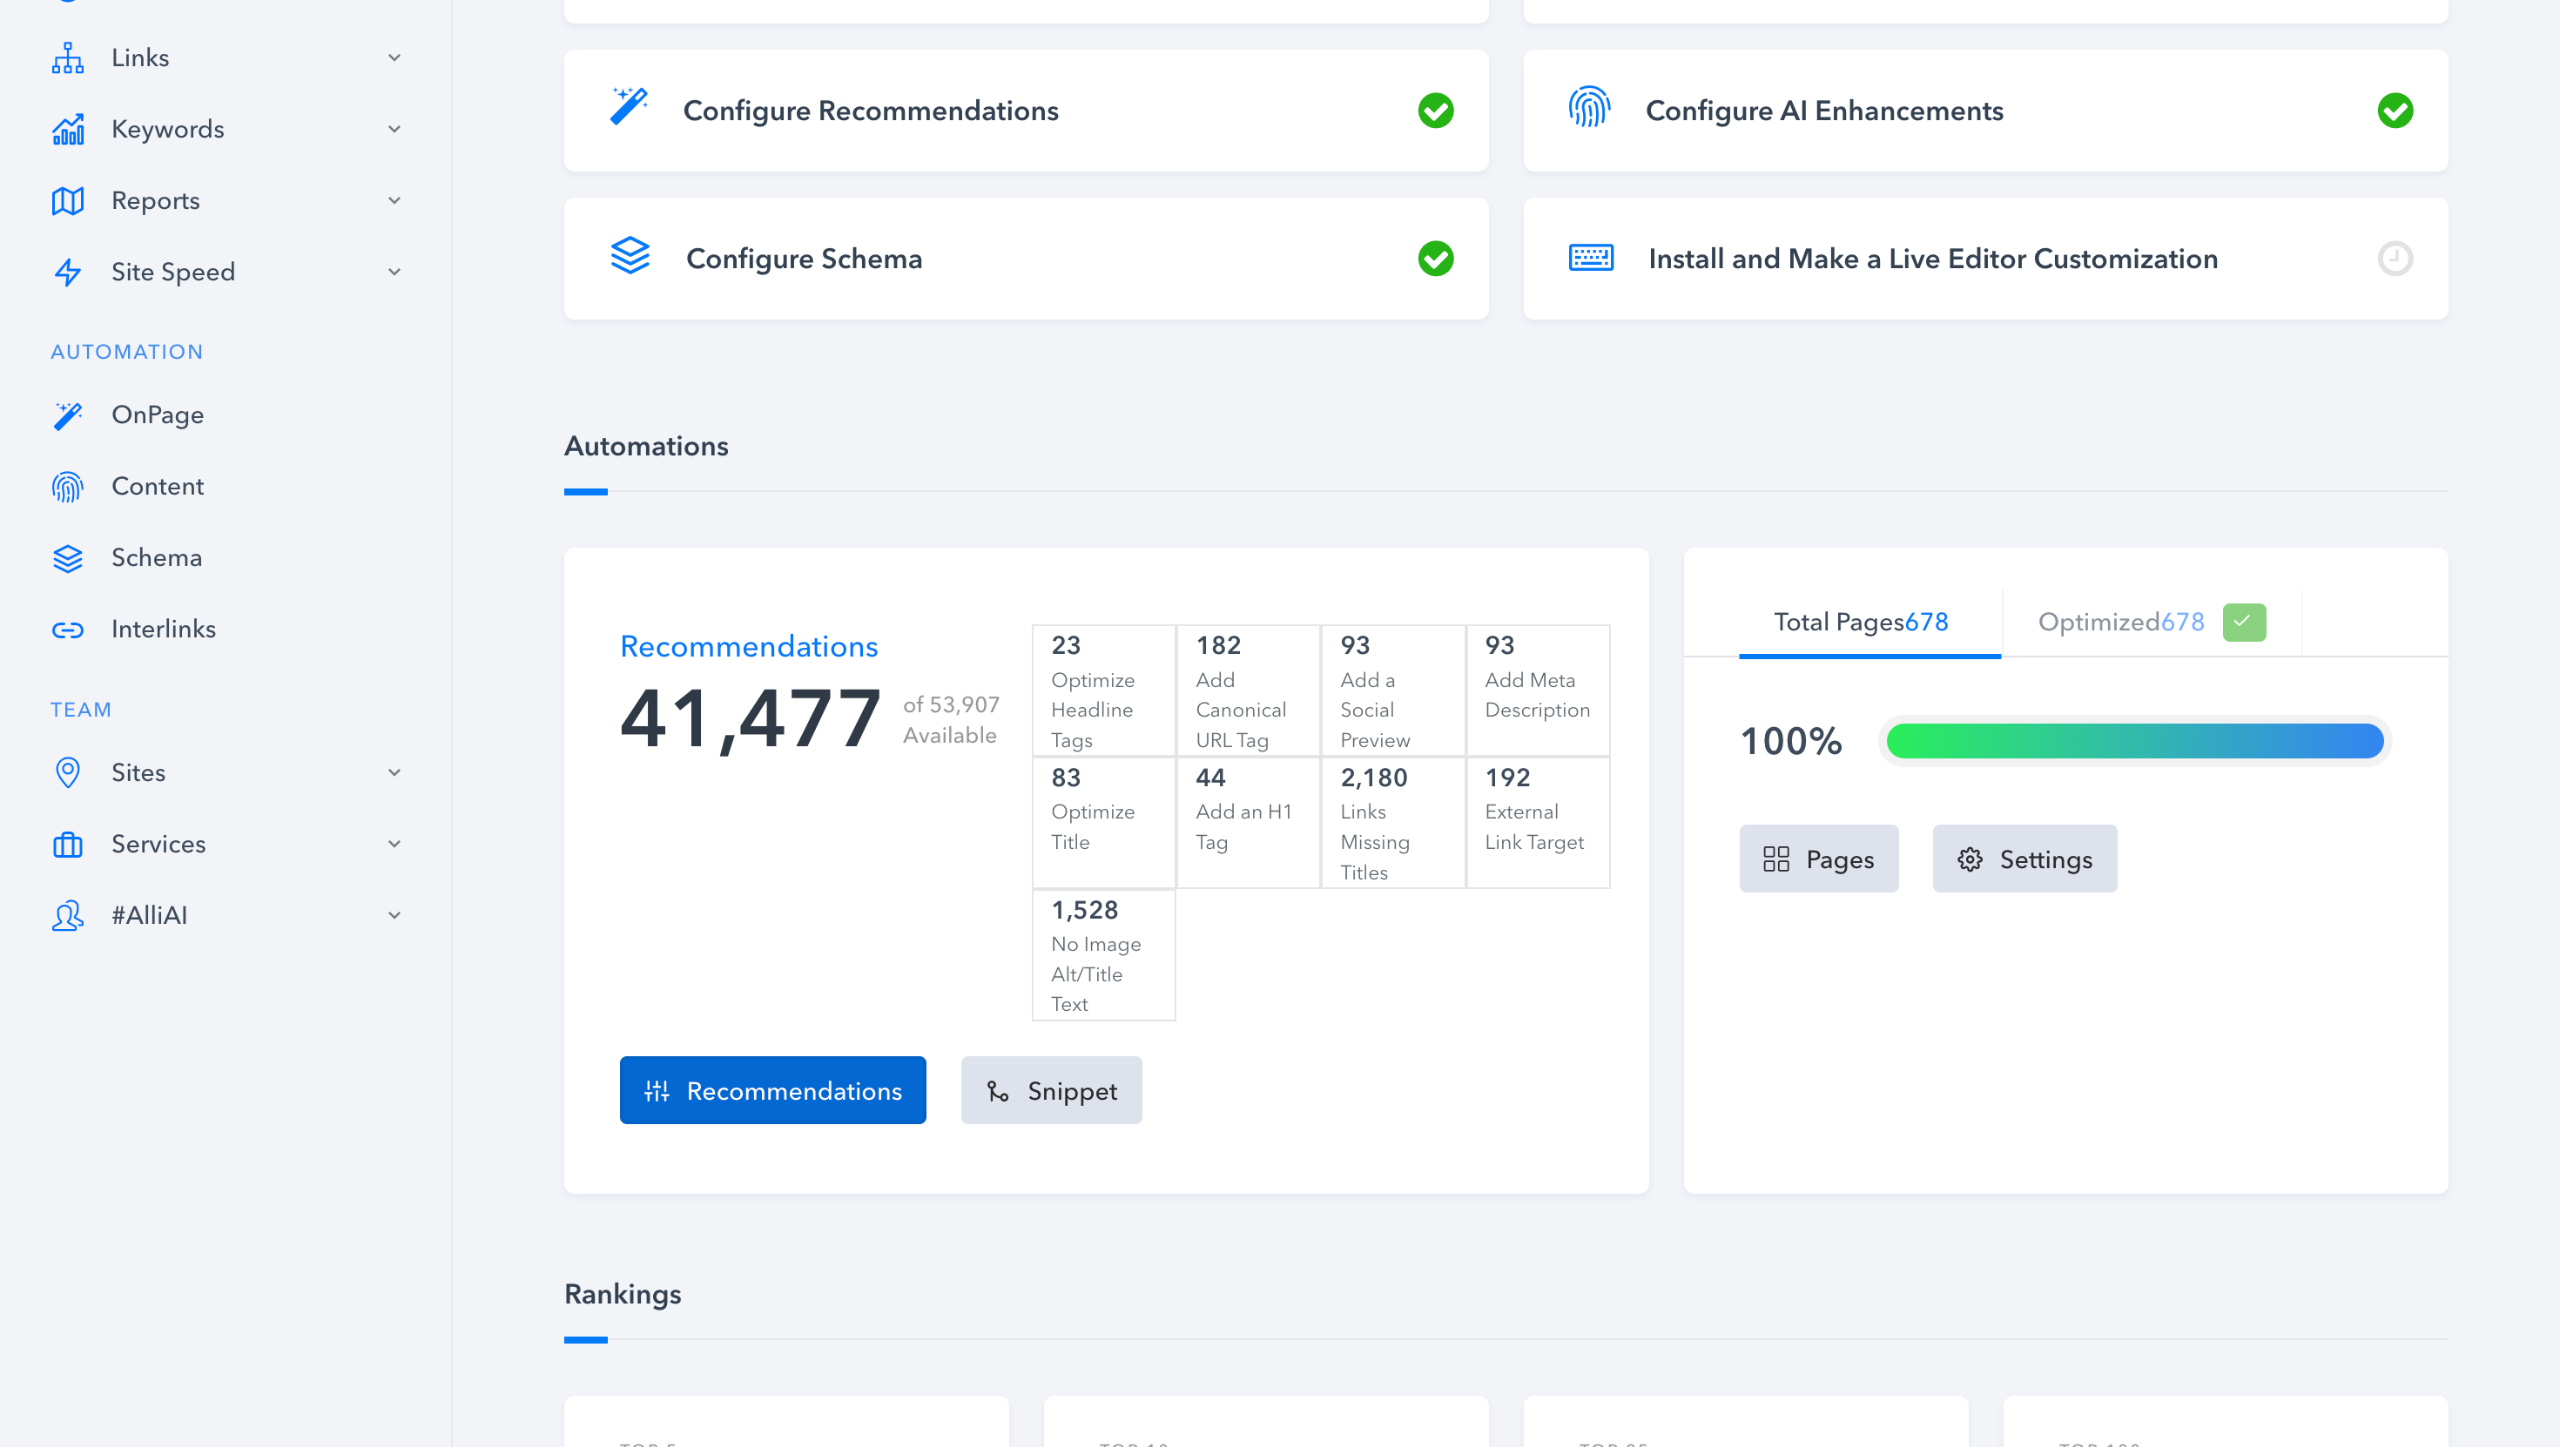2560x1447 pixels.
Task: Click the Links sitemap icon in sidebar
Action: [x=68, y=58]
